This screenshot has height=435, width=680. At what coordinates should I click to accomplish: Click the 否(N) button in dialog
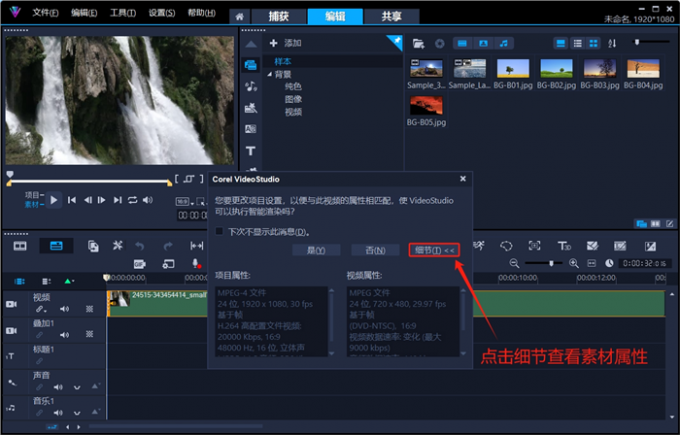tap(375, 250)
